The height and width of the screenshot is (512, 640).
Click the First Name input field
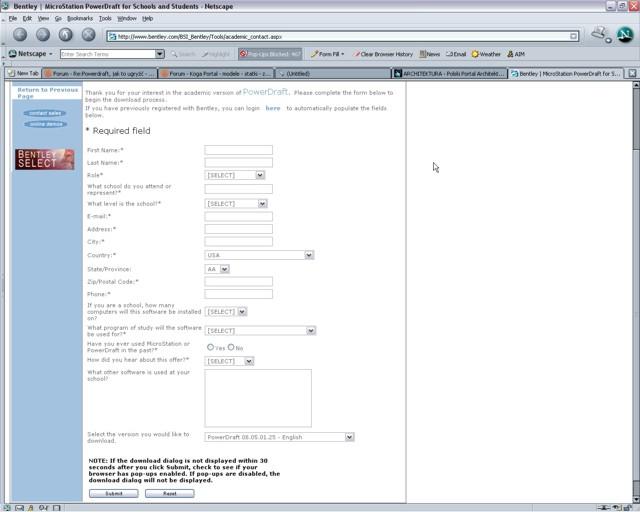pos(238,150)
